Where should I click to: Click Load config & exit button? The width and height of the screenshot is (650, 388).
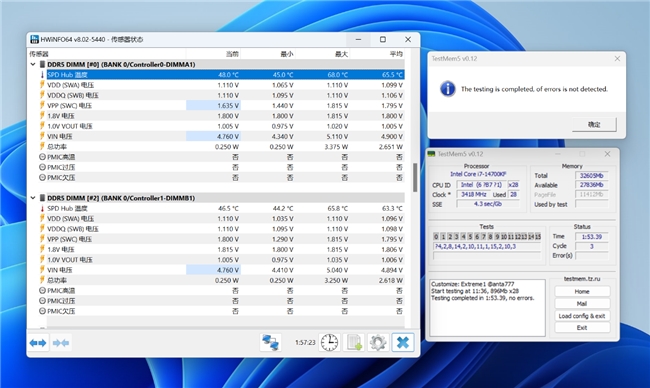tap(582, 315)
